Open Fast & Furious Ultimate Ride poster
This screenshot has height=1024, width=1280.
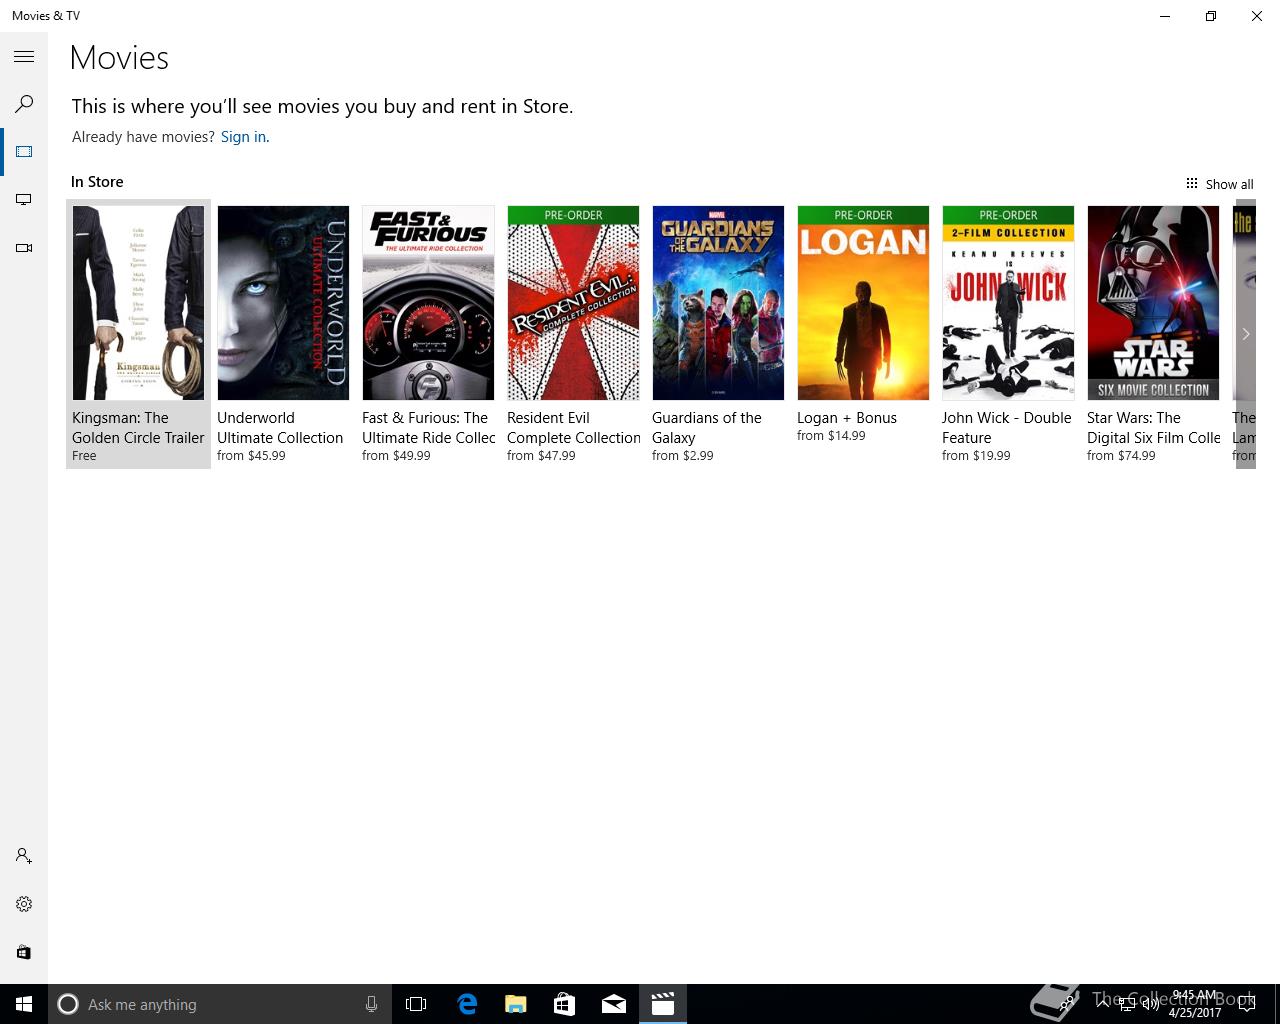pyautogui.click(x=428, y=303)
